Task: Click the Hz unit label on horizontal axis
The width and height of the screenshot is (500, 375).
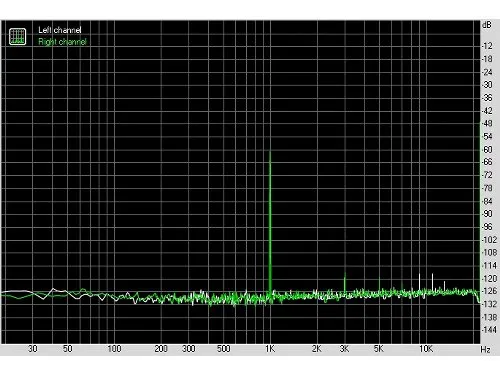Action: tap(486, 350)
